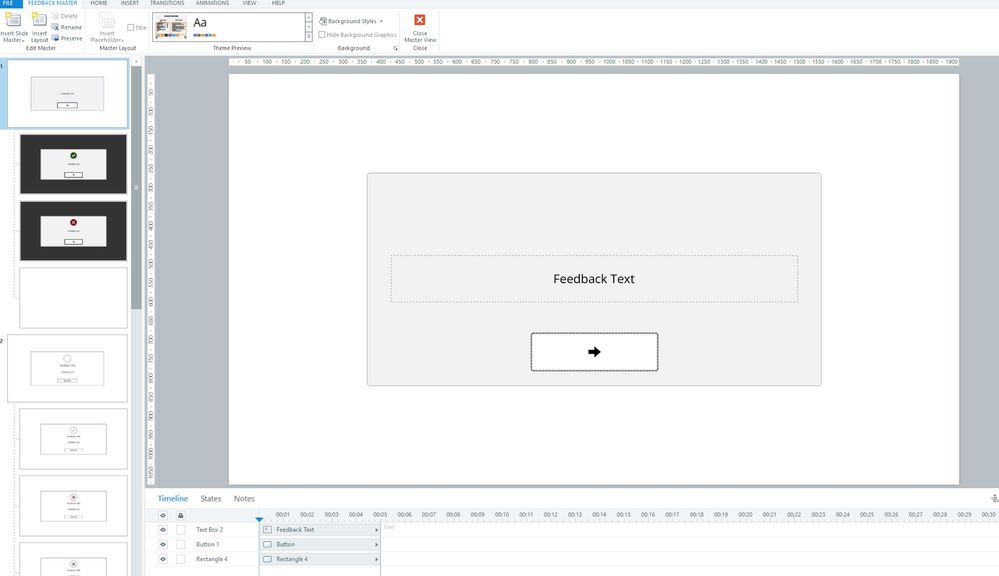Click the slide panel vertical scrollbar

136,188
